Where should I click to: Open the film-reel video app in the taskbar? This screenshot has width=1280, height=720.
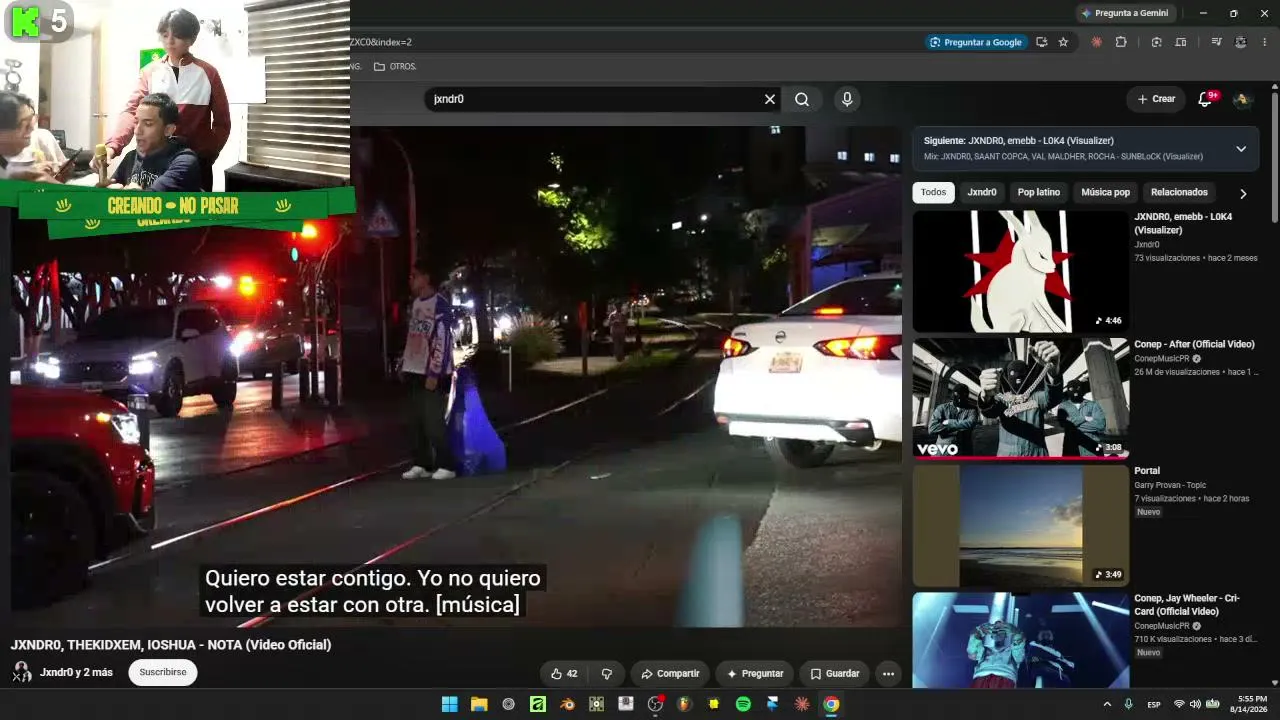pos(597,704)
